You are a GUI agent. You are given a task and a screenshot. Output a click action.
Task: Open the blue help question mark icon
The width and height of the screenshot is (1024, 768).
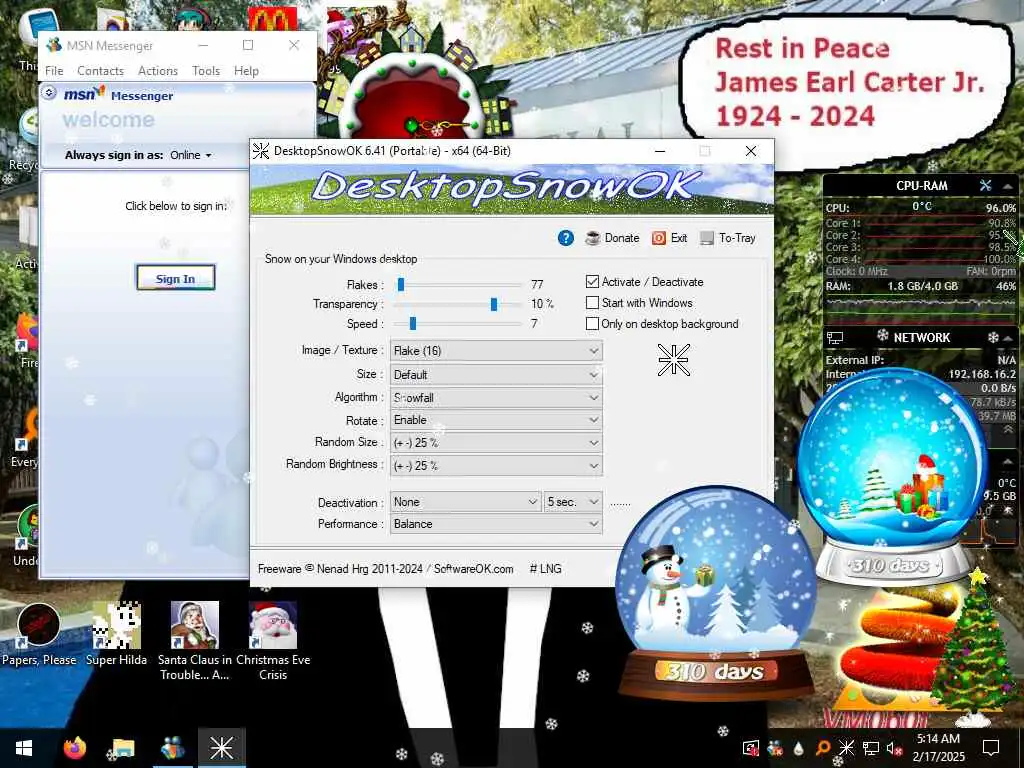click(566, 238)
